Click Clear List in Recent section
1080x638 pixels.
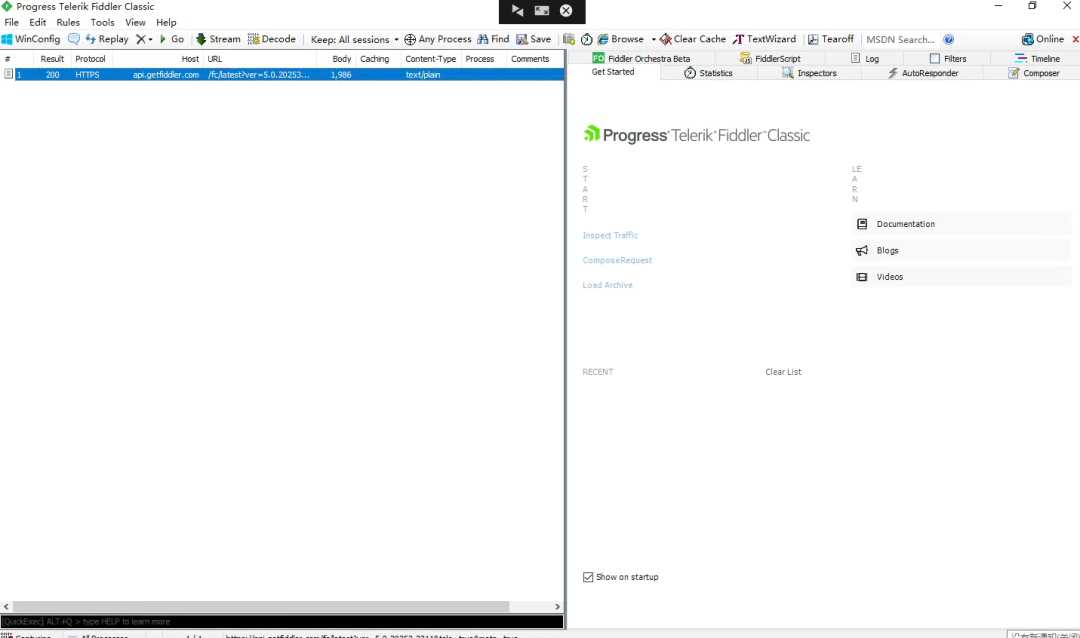tap(783, 372)
